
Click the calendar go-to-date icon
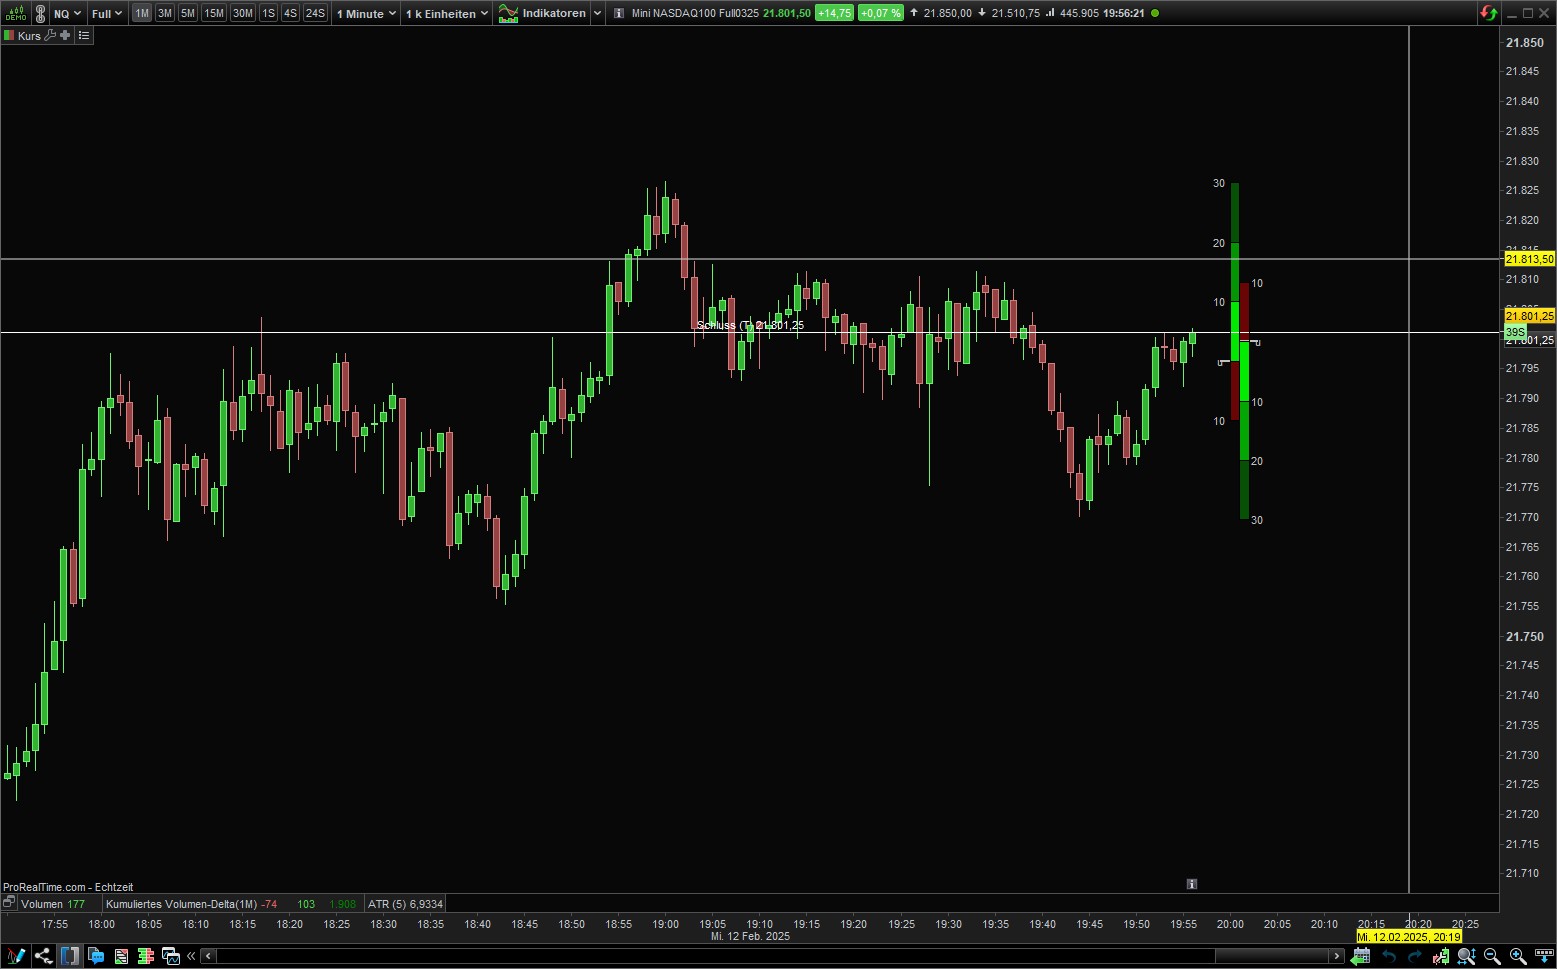[x=1361, y=956]
